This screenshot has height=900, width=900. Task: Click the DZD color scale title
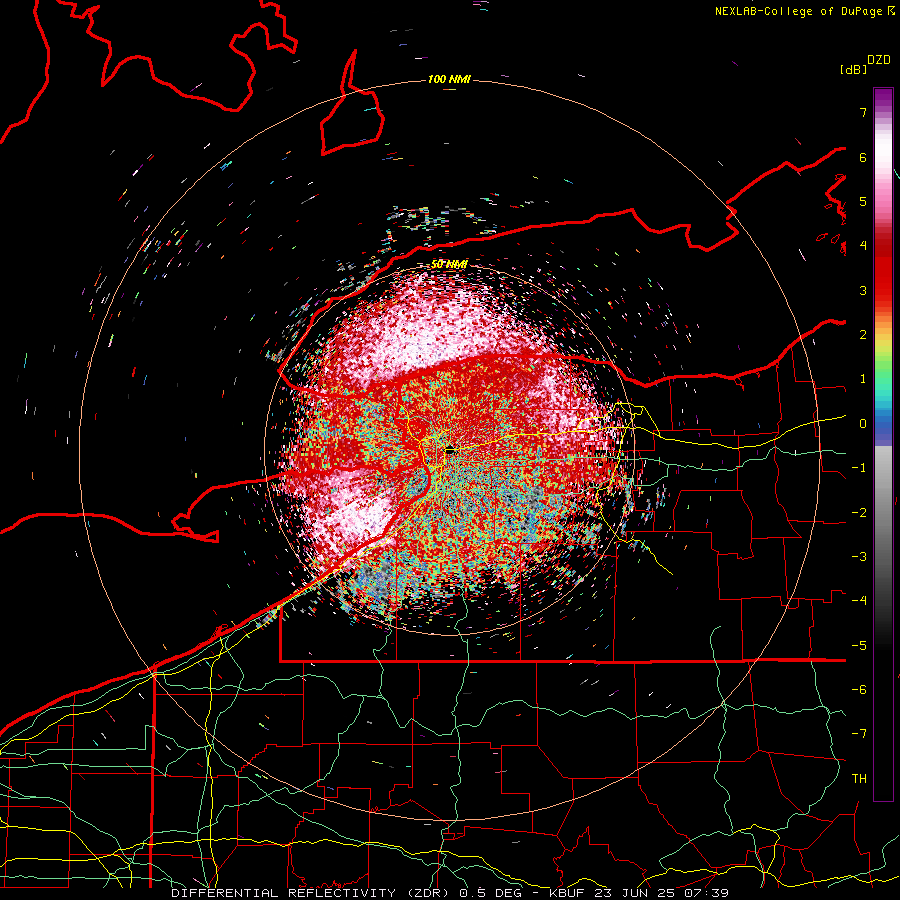(x=879, y=60)
